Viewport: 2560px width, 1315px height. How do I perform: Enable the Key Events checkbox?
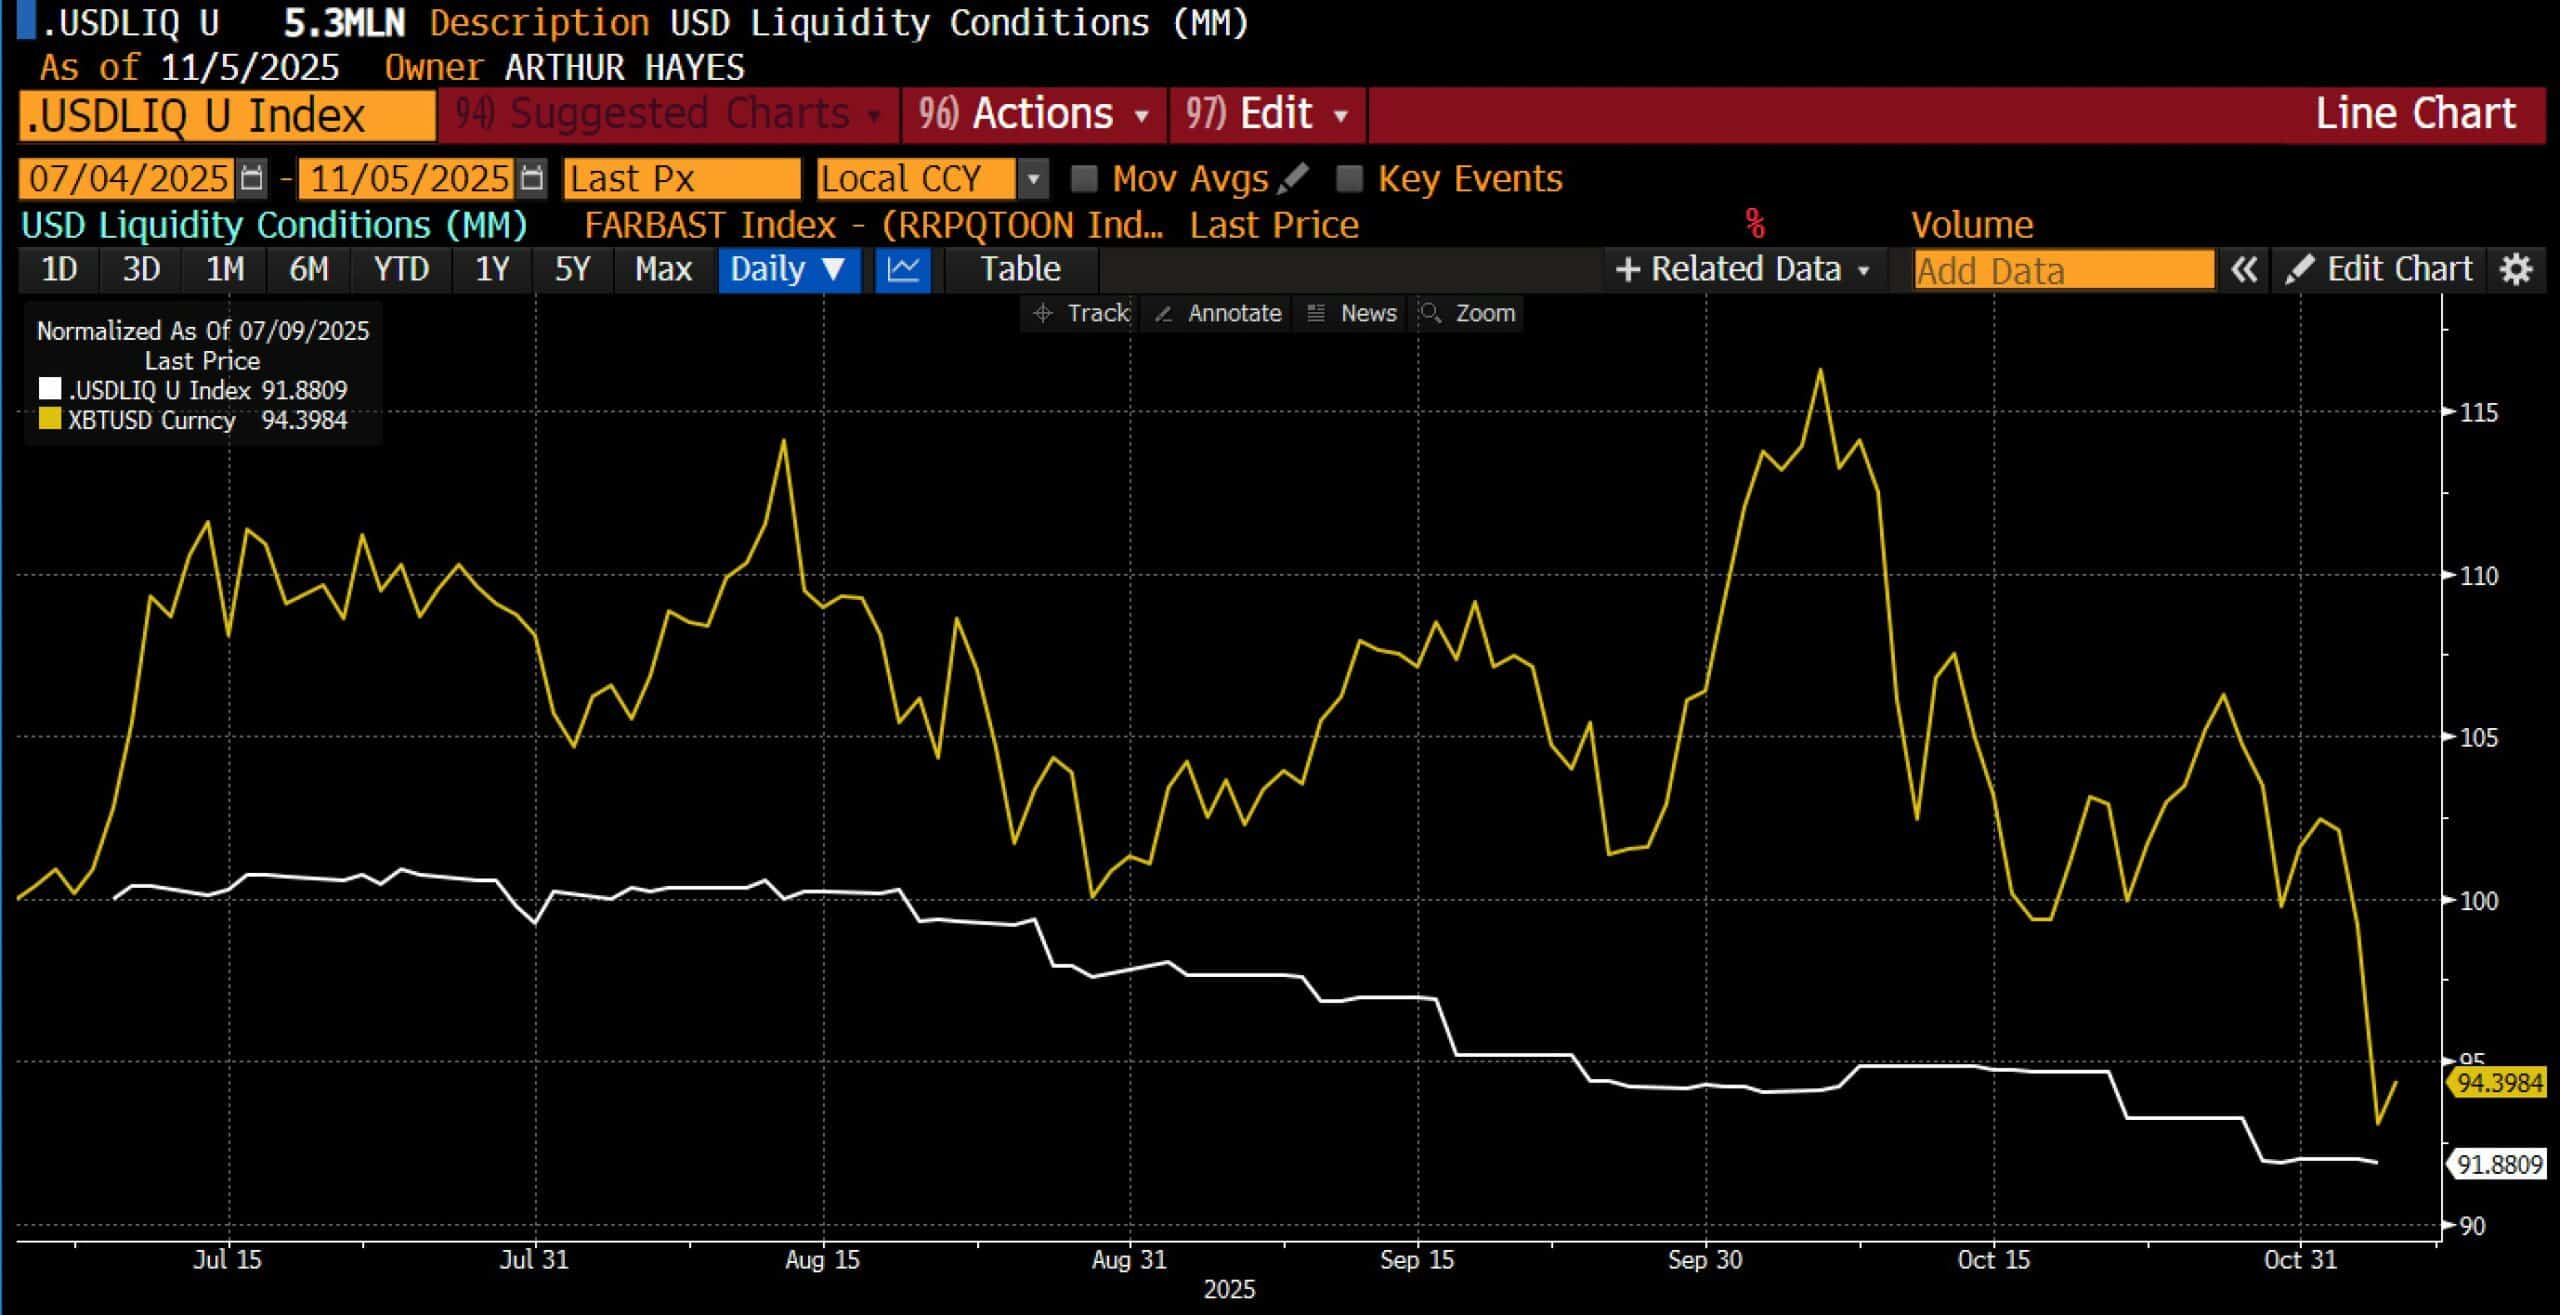[1350, 179]
